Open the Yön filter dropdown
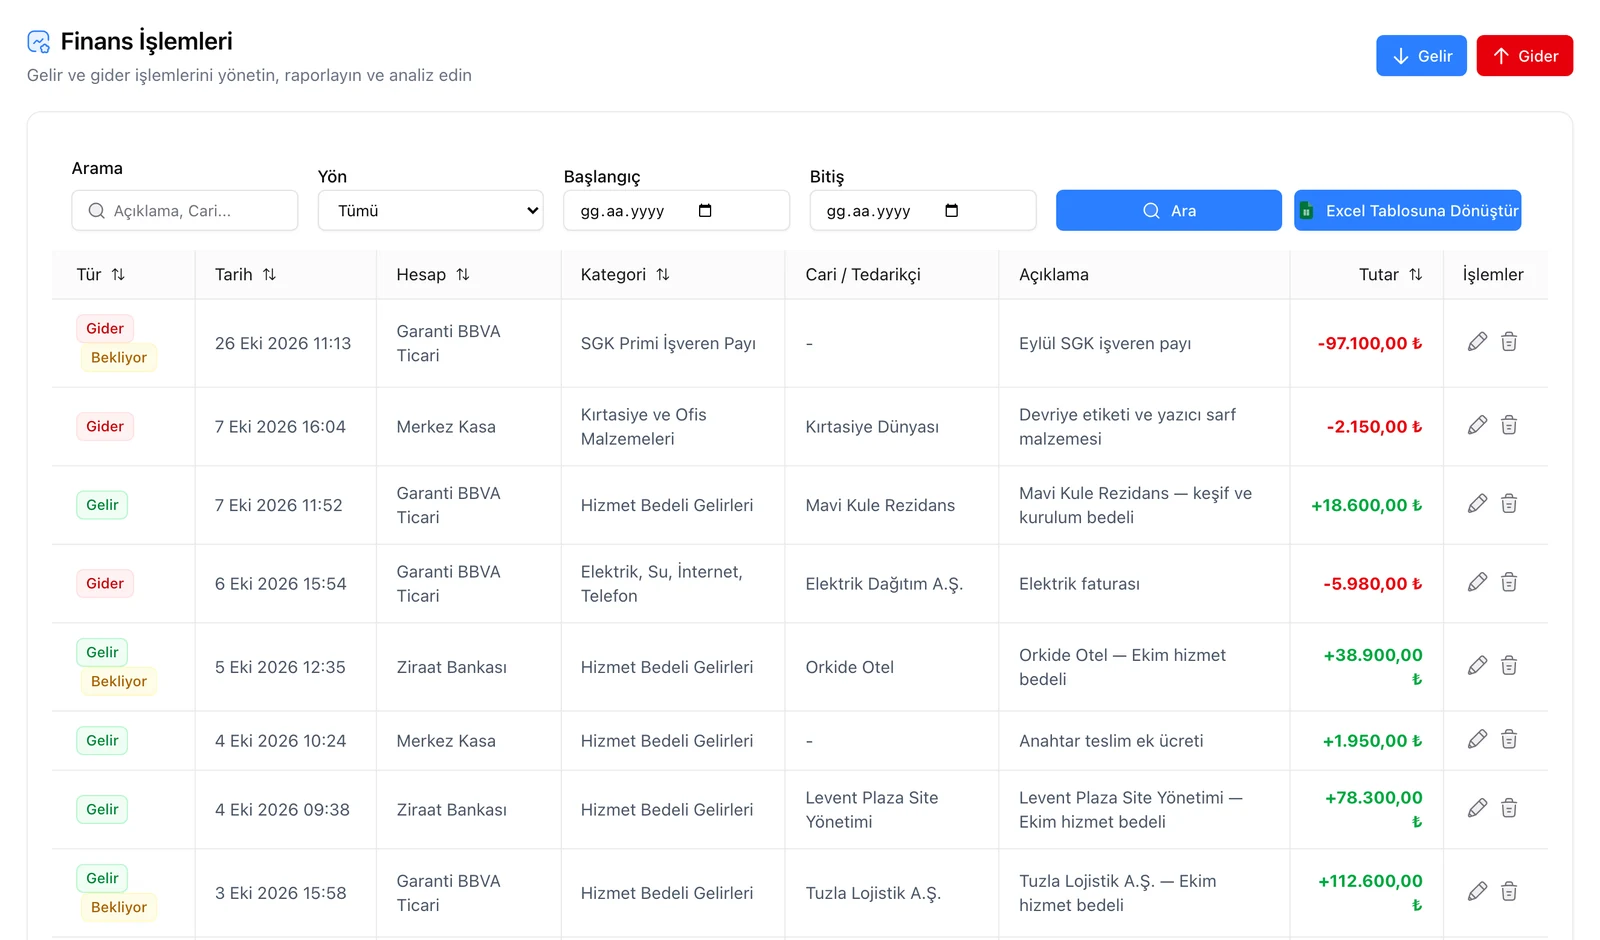The width and height of the screenshot is (1600, 940). point(431,211)
